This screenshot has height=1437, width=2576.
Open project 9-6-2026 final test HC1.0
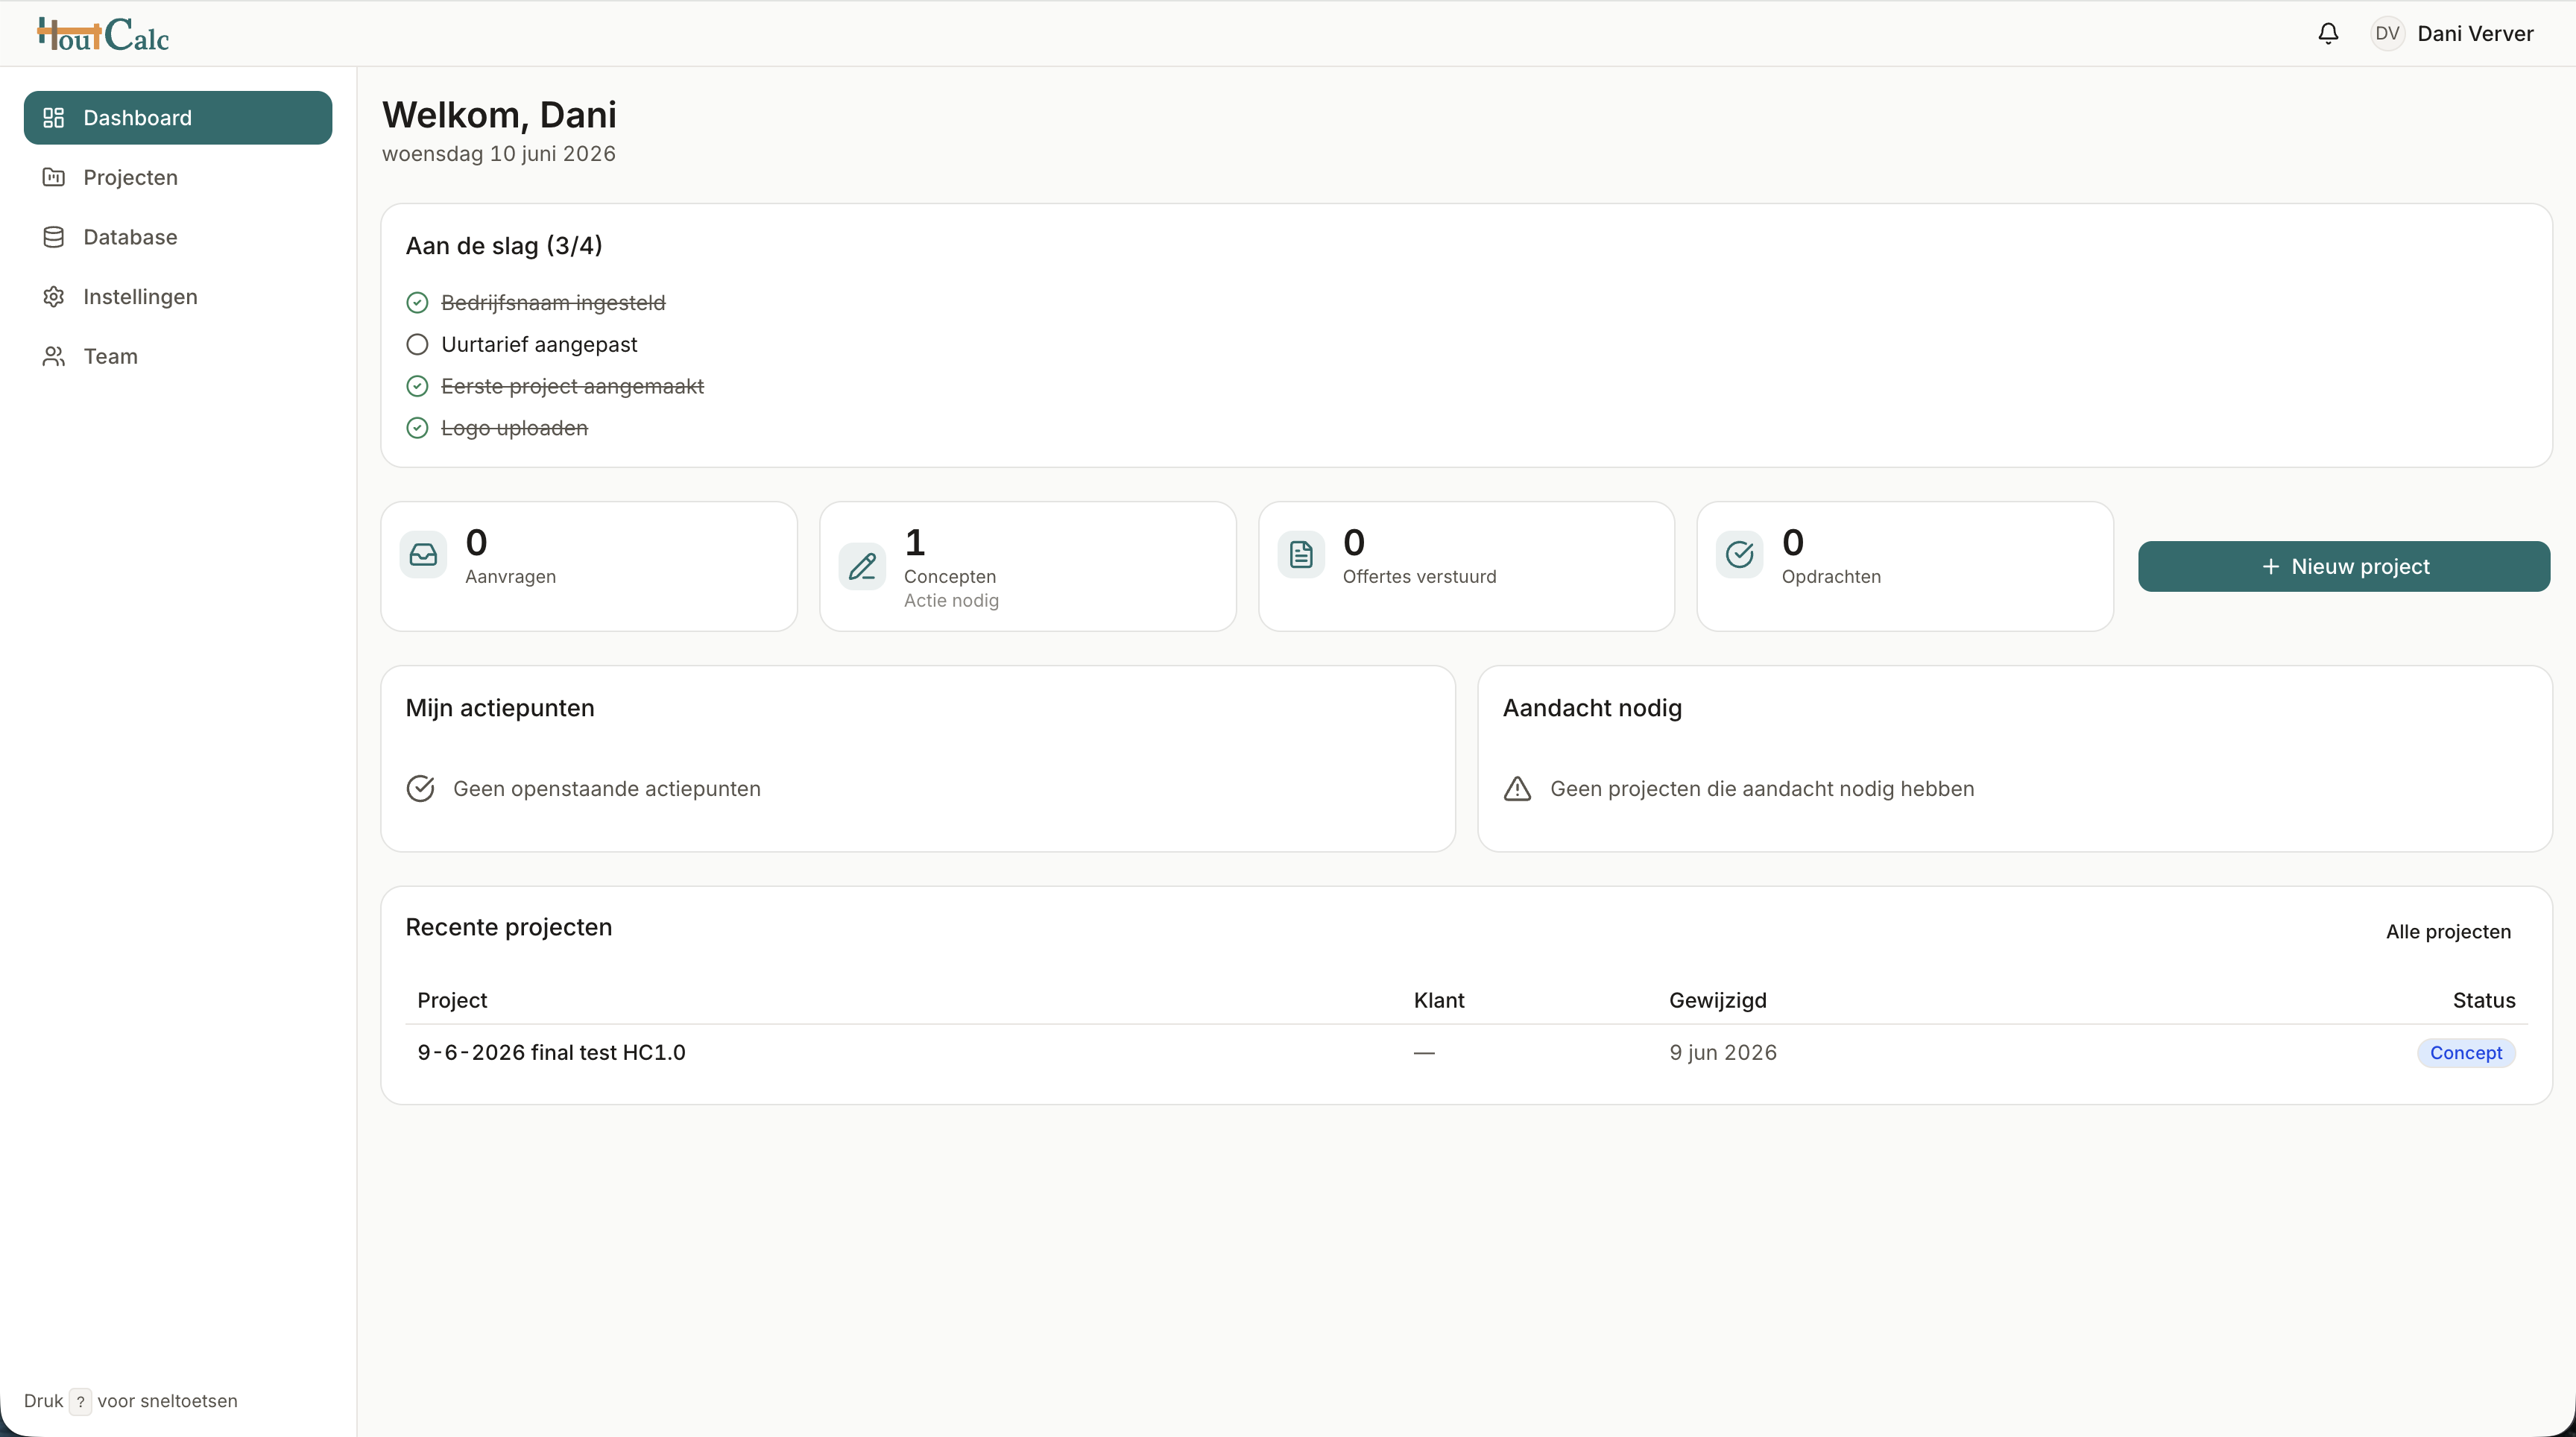click(x=551, y=1052)
